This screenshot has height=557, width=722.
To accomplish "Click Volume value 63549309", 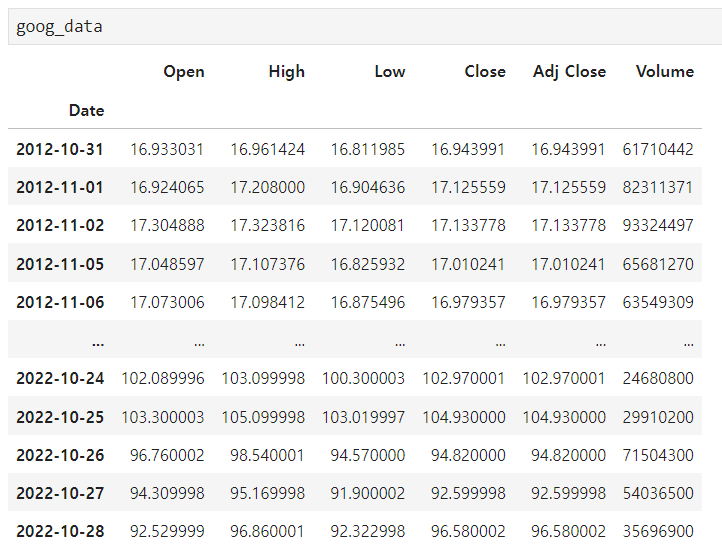I will click(658, 302).
